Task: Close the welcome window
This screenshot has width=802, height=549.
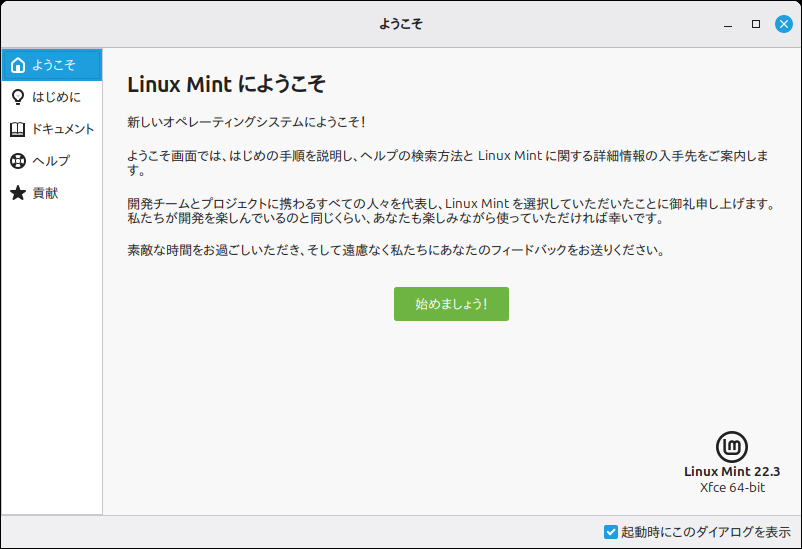Action: pyautogui.click(x=783, y=23)
